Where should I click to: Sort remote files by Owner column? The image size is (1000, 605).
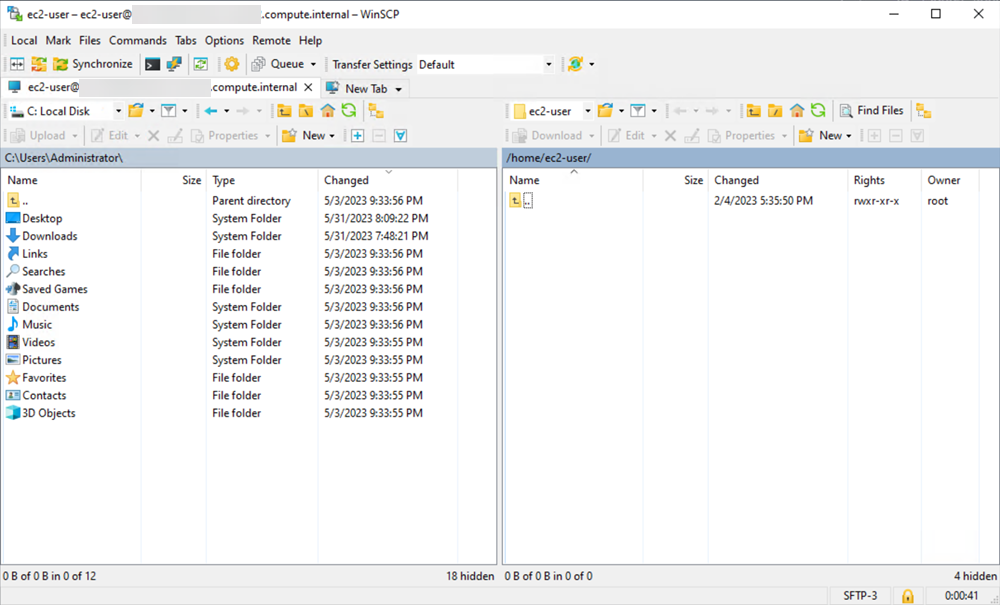pos(950,180)
